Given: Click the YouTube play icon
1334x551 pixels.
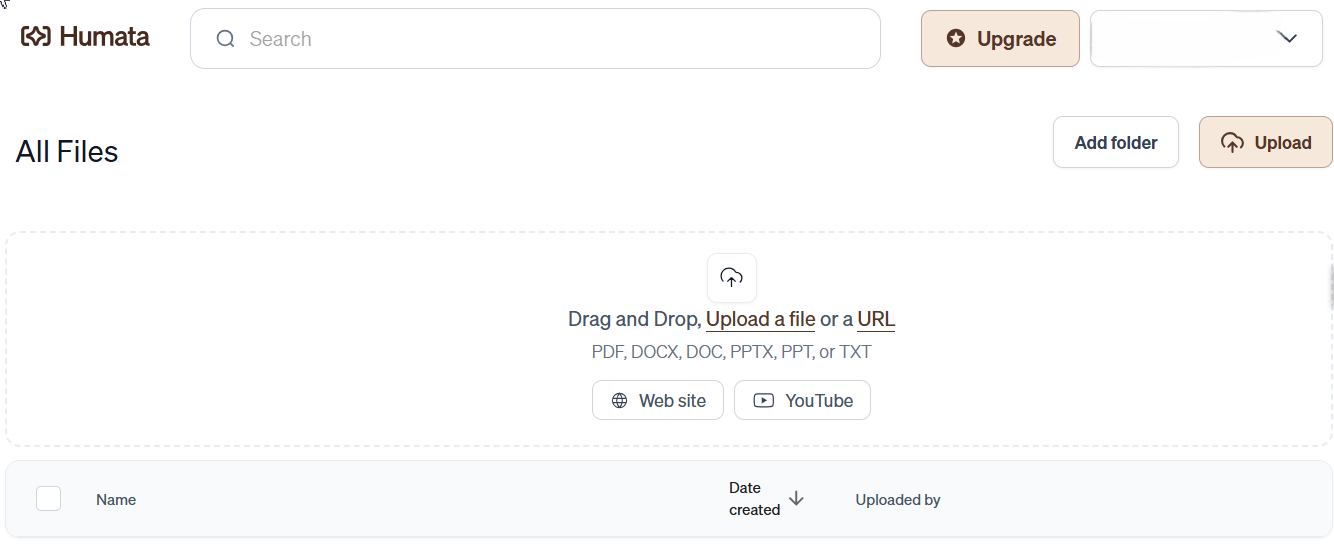Looking at the screenshot, I should point(764,400).
